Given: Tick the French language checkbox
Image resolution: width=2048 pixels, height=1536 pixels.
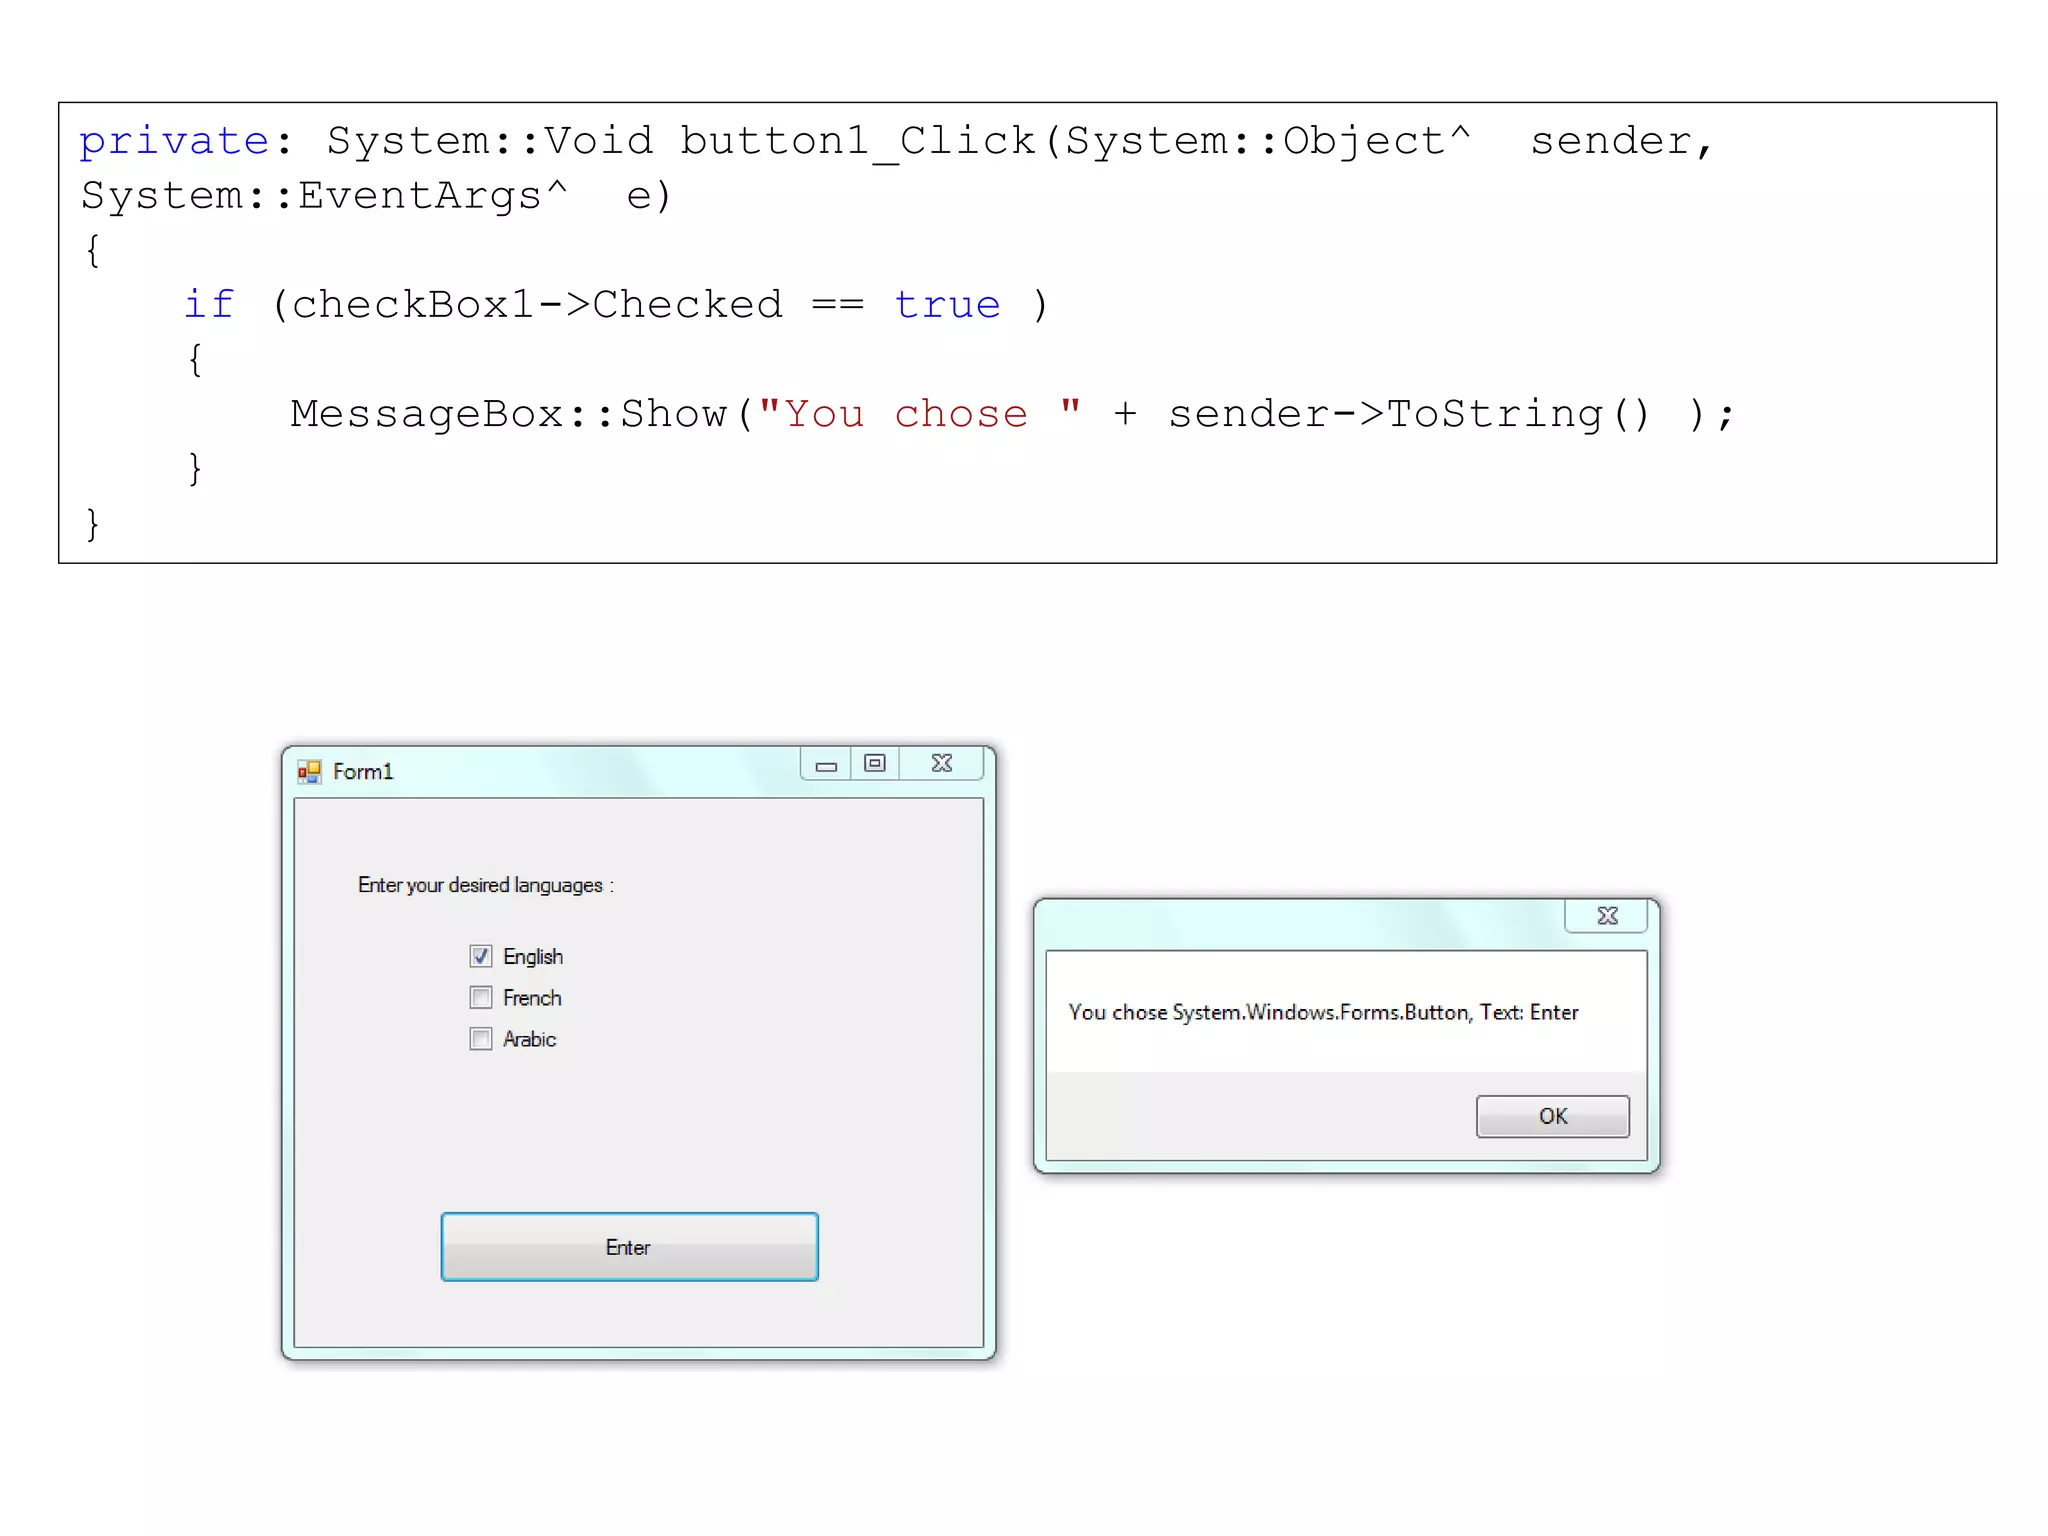Looking at the screenshot, I should (481, 997).
